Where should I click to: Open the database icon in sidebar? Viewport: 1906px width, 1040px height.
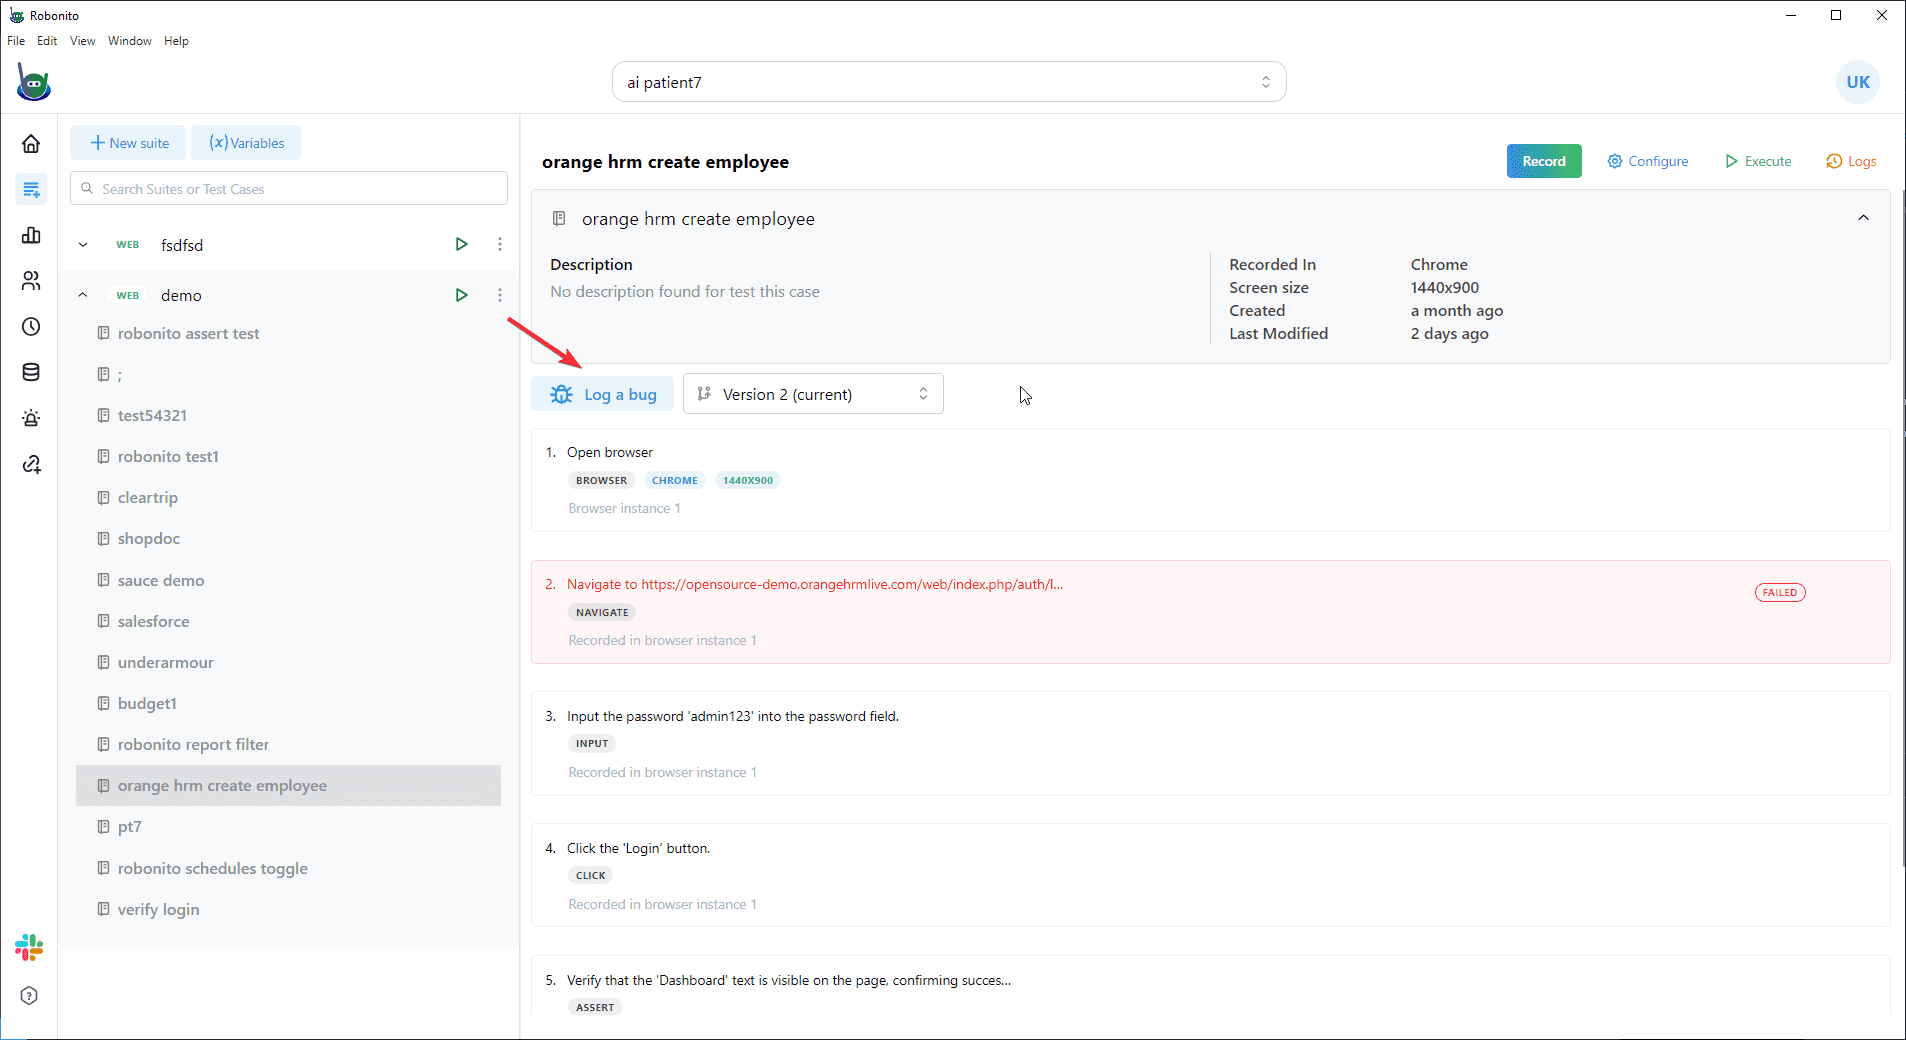31,372
